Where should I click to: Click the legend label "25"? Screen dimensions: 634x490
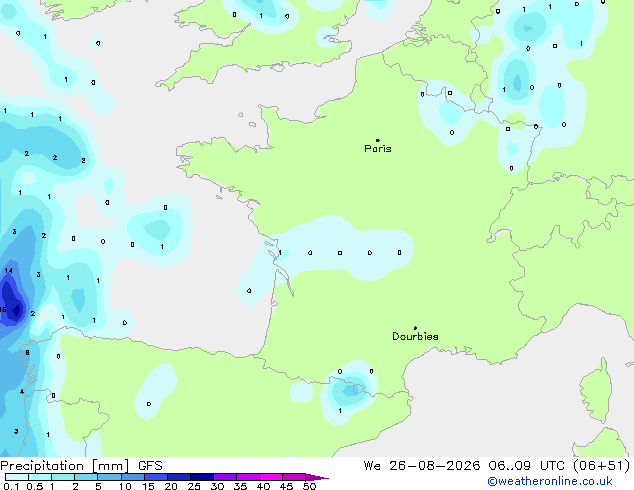pos(194,486)
